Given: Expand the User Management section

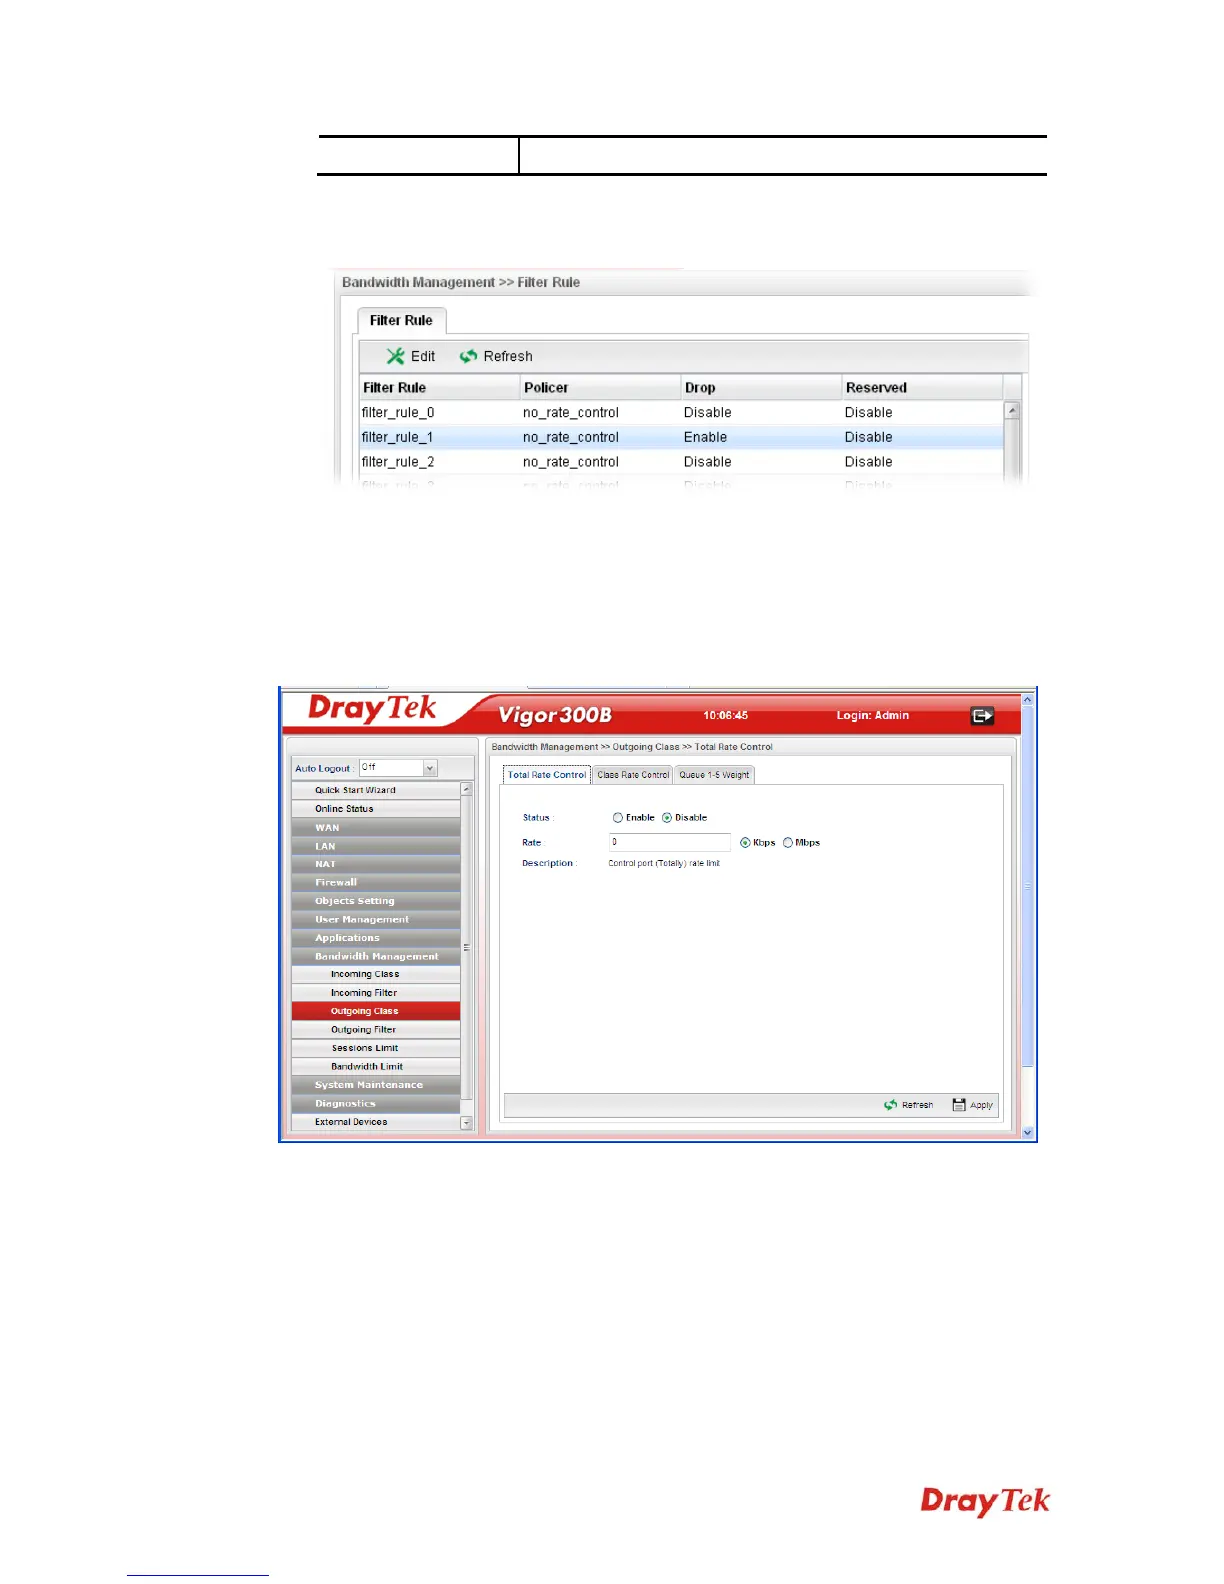Looking at the screenshot, I should (376, 920).
